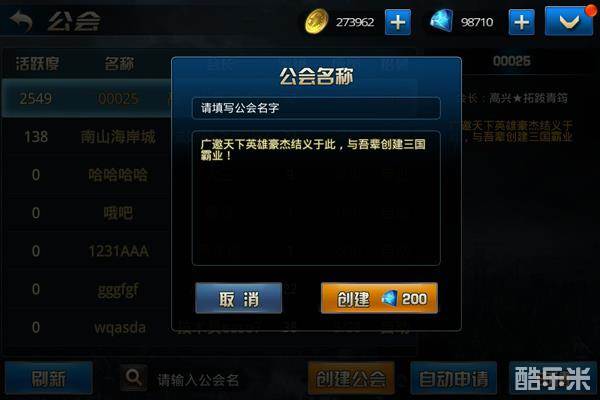Open the gold coin icon

316,21
